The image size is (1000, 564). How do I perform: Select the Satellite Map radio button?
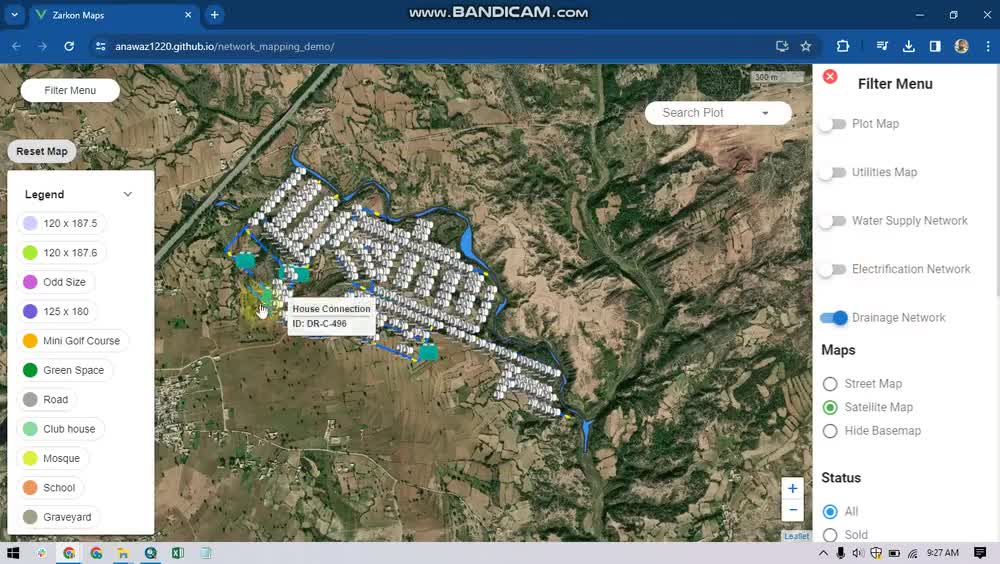point(830,407)
